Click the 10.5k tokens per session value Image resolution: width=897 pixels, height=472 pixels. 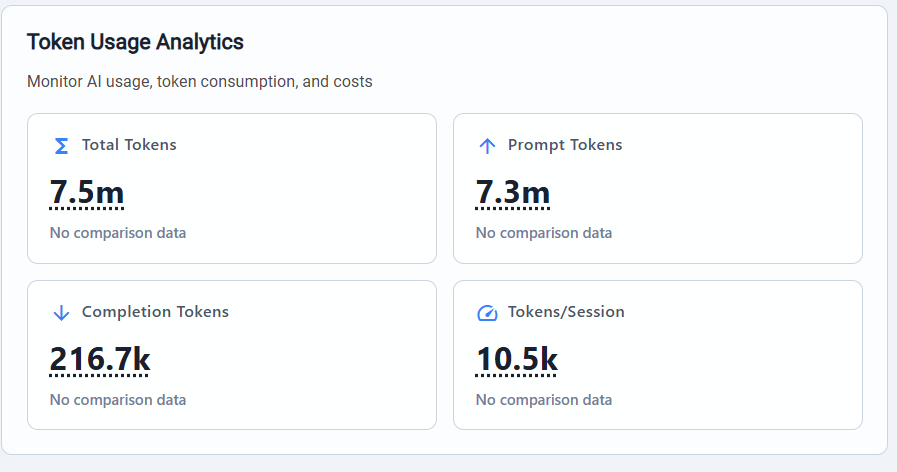517,359
